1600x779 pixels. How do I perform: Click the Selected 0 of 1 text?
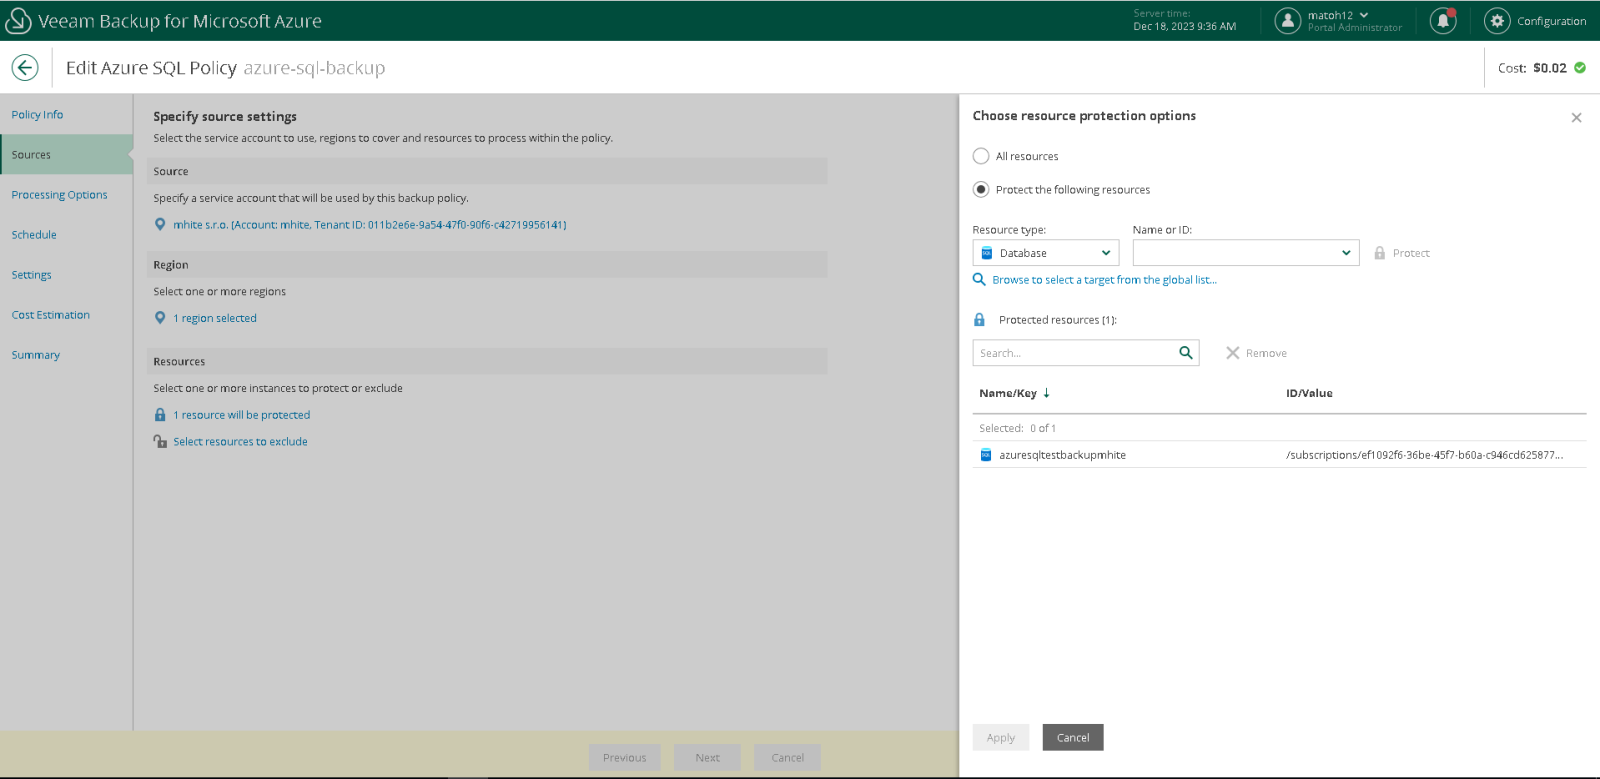coord(1017,428)
